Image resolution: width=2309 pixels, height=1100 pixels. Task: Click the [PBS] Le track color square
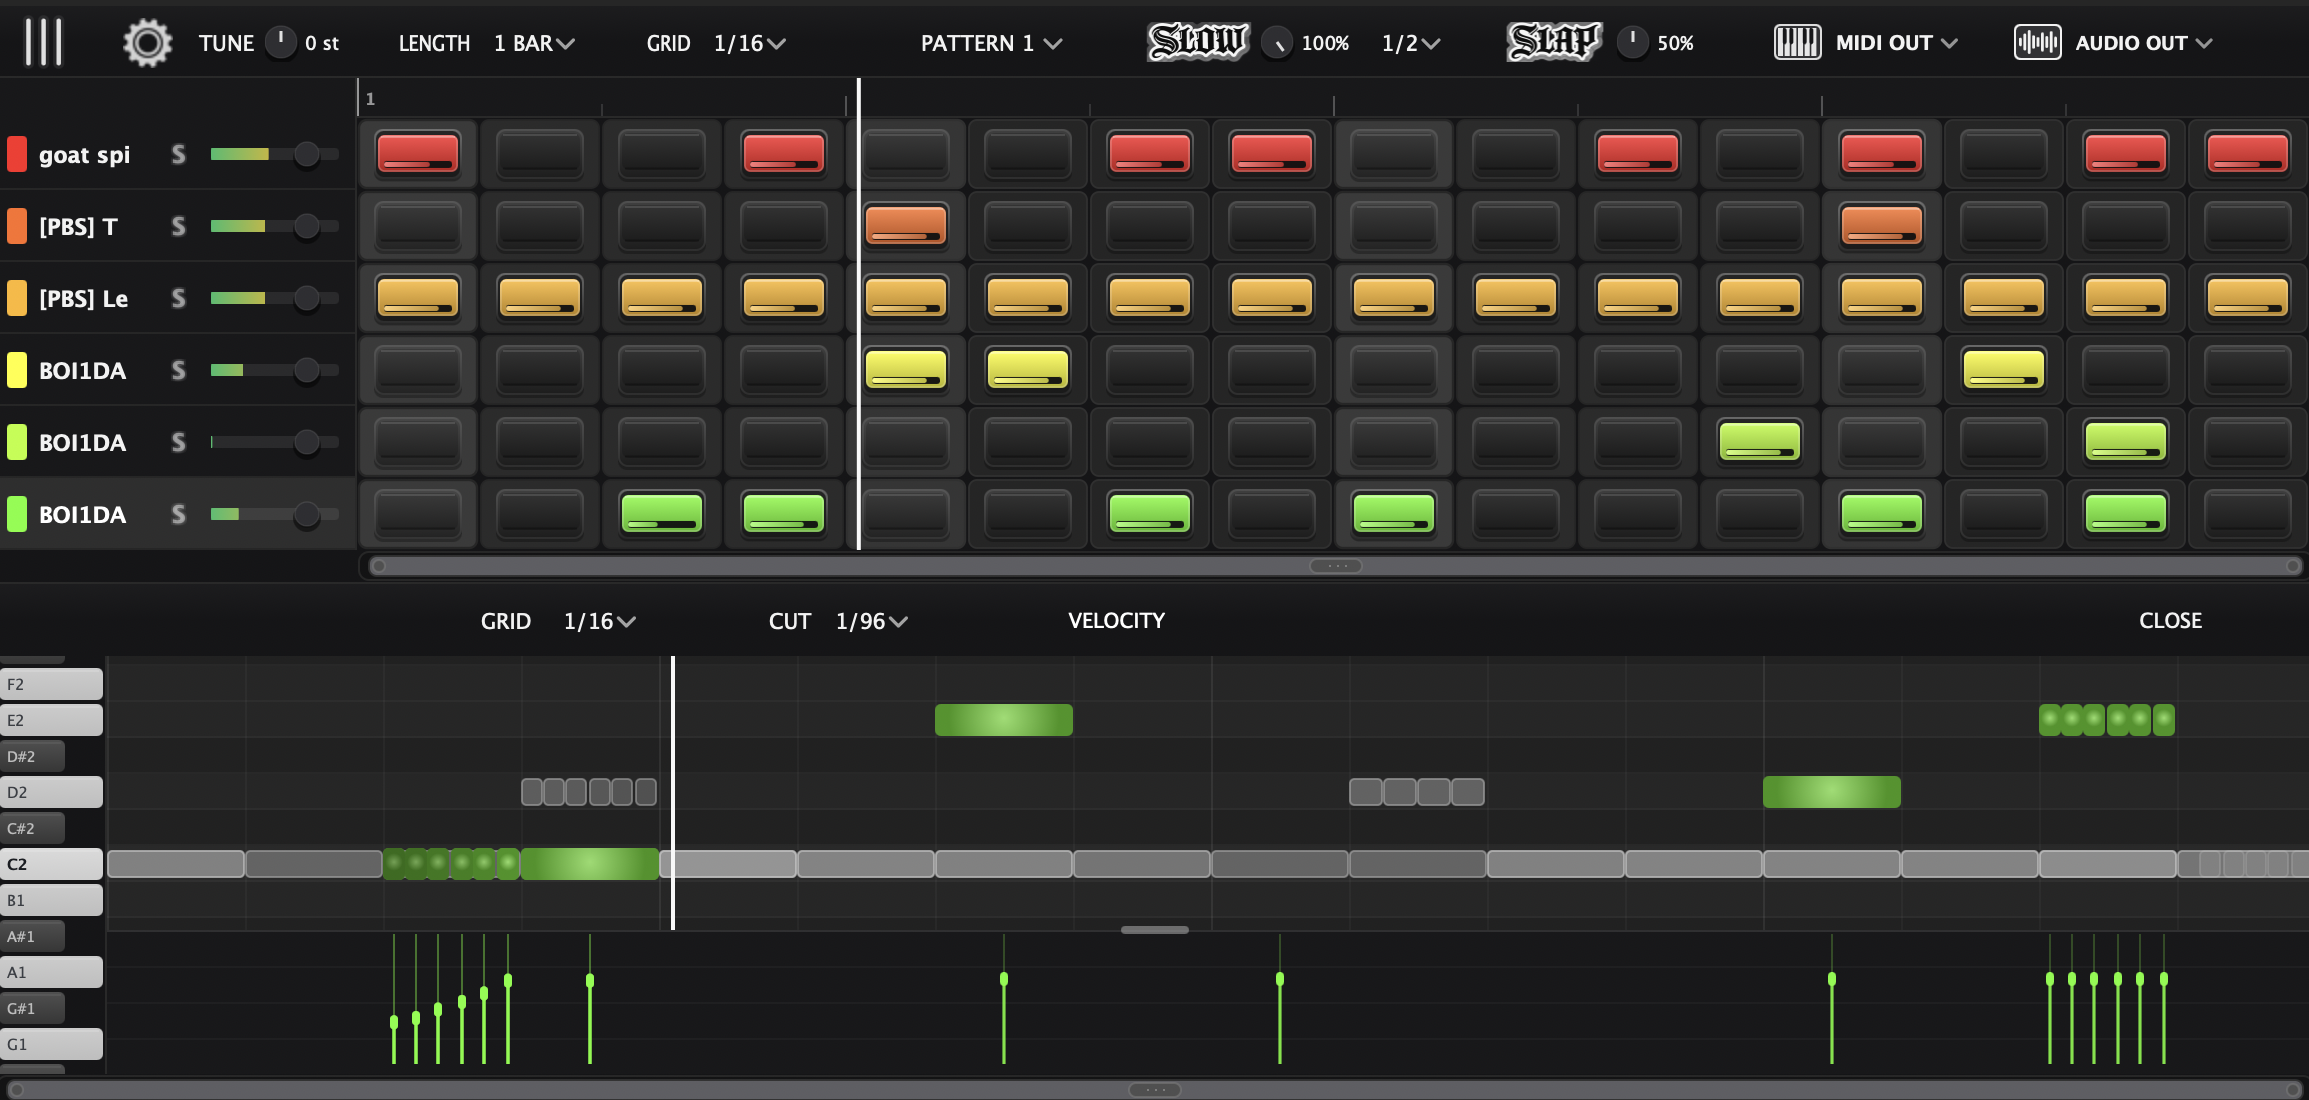coord(17,298)
